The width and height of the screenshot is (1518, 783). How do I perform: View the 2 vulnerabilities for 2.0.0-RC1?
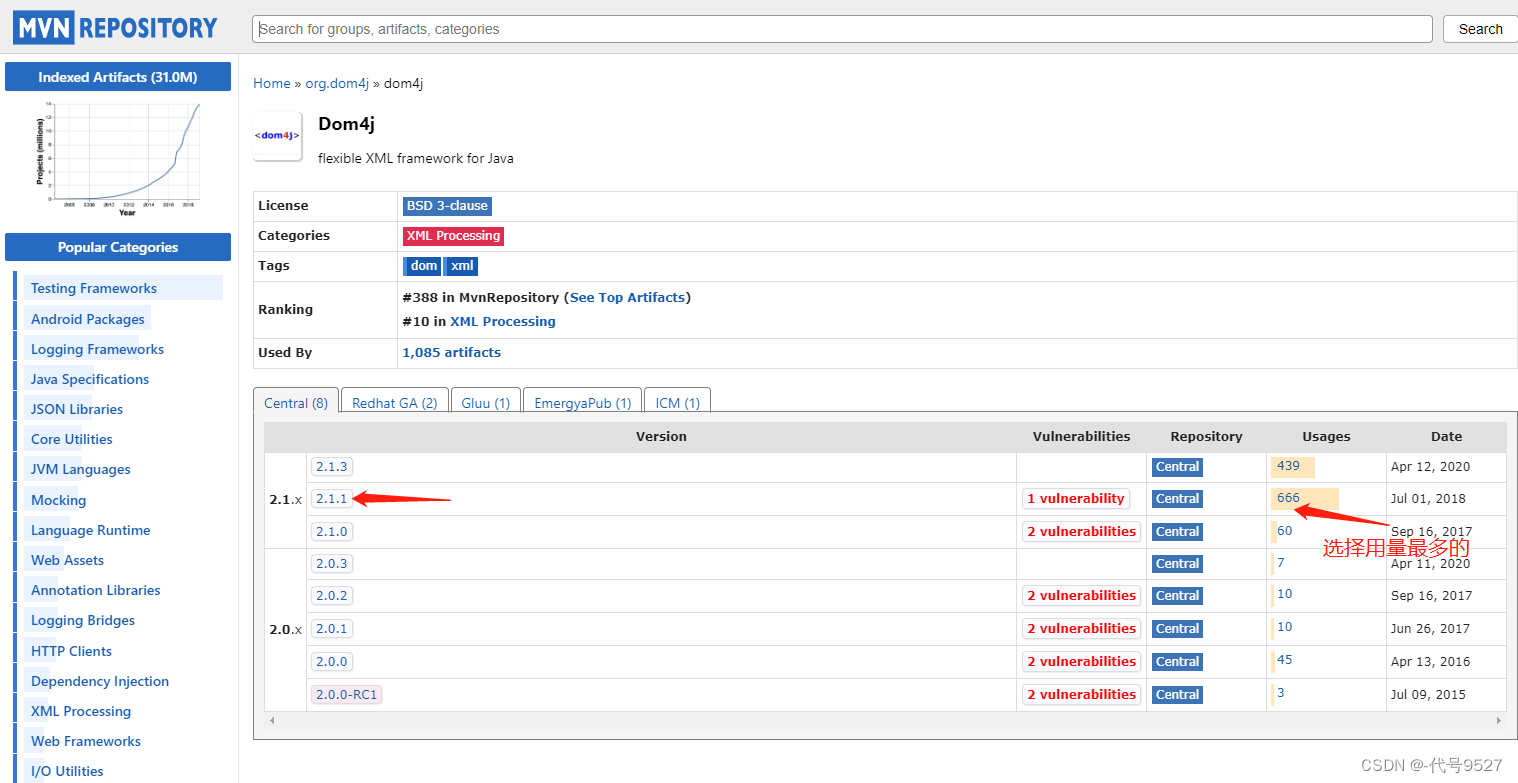(1082, 695)
